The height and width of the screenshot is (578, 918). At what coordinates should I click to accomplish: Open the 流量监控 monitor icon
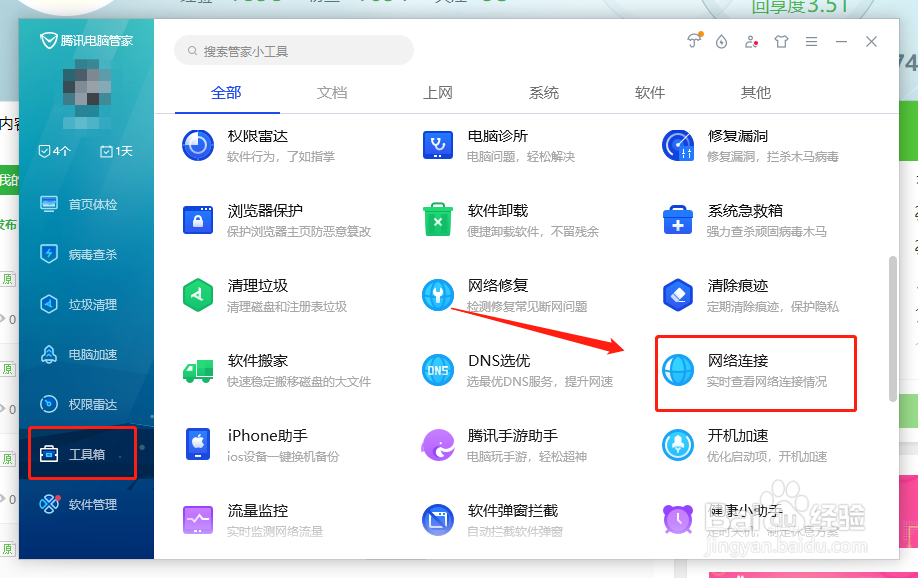click(x=198, y=519)
